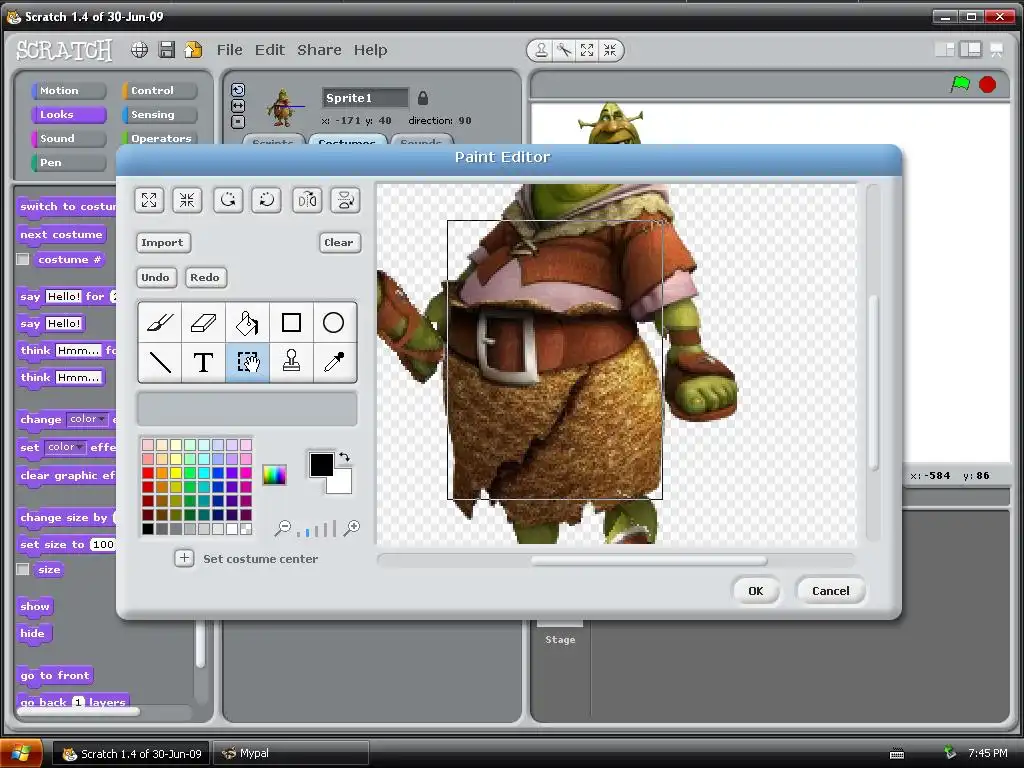The height and width of the screenshot is (768, 1024).
Task: Click the Clear button
Action: tap(339, 242)
